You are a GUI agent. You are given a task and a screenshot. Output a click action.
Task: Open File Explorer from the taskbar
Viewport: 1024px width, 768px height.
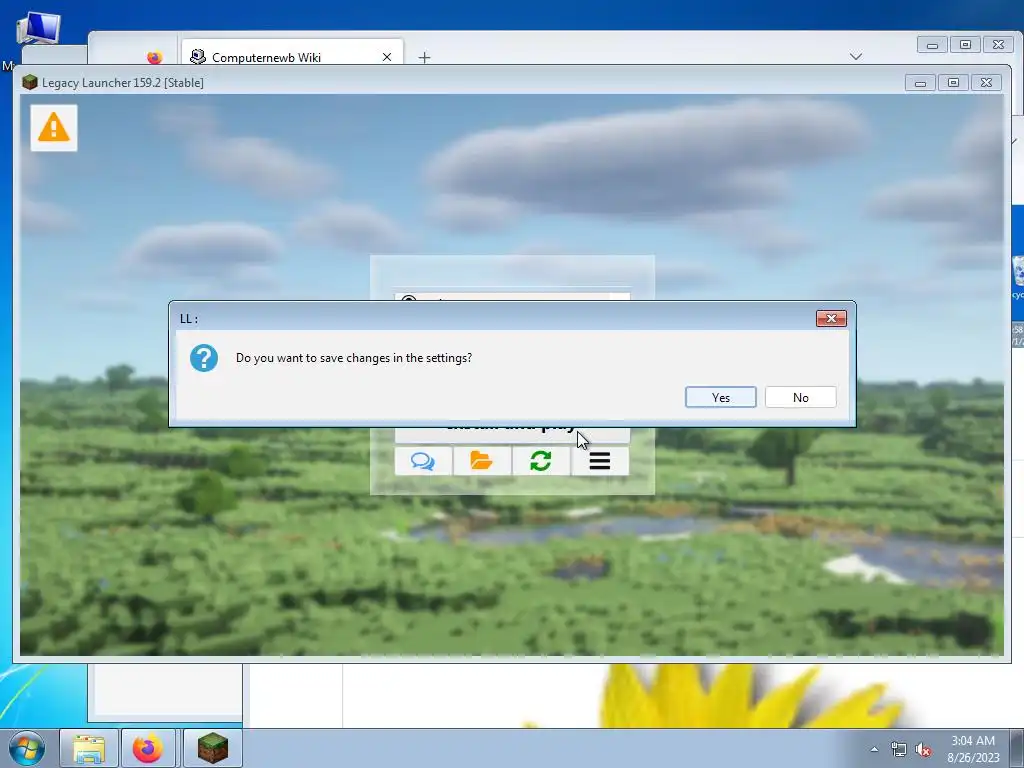(89, 748)
